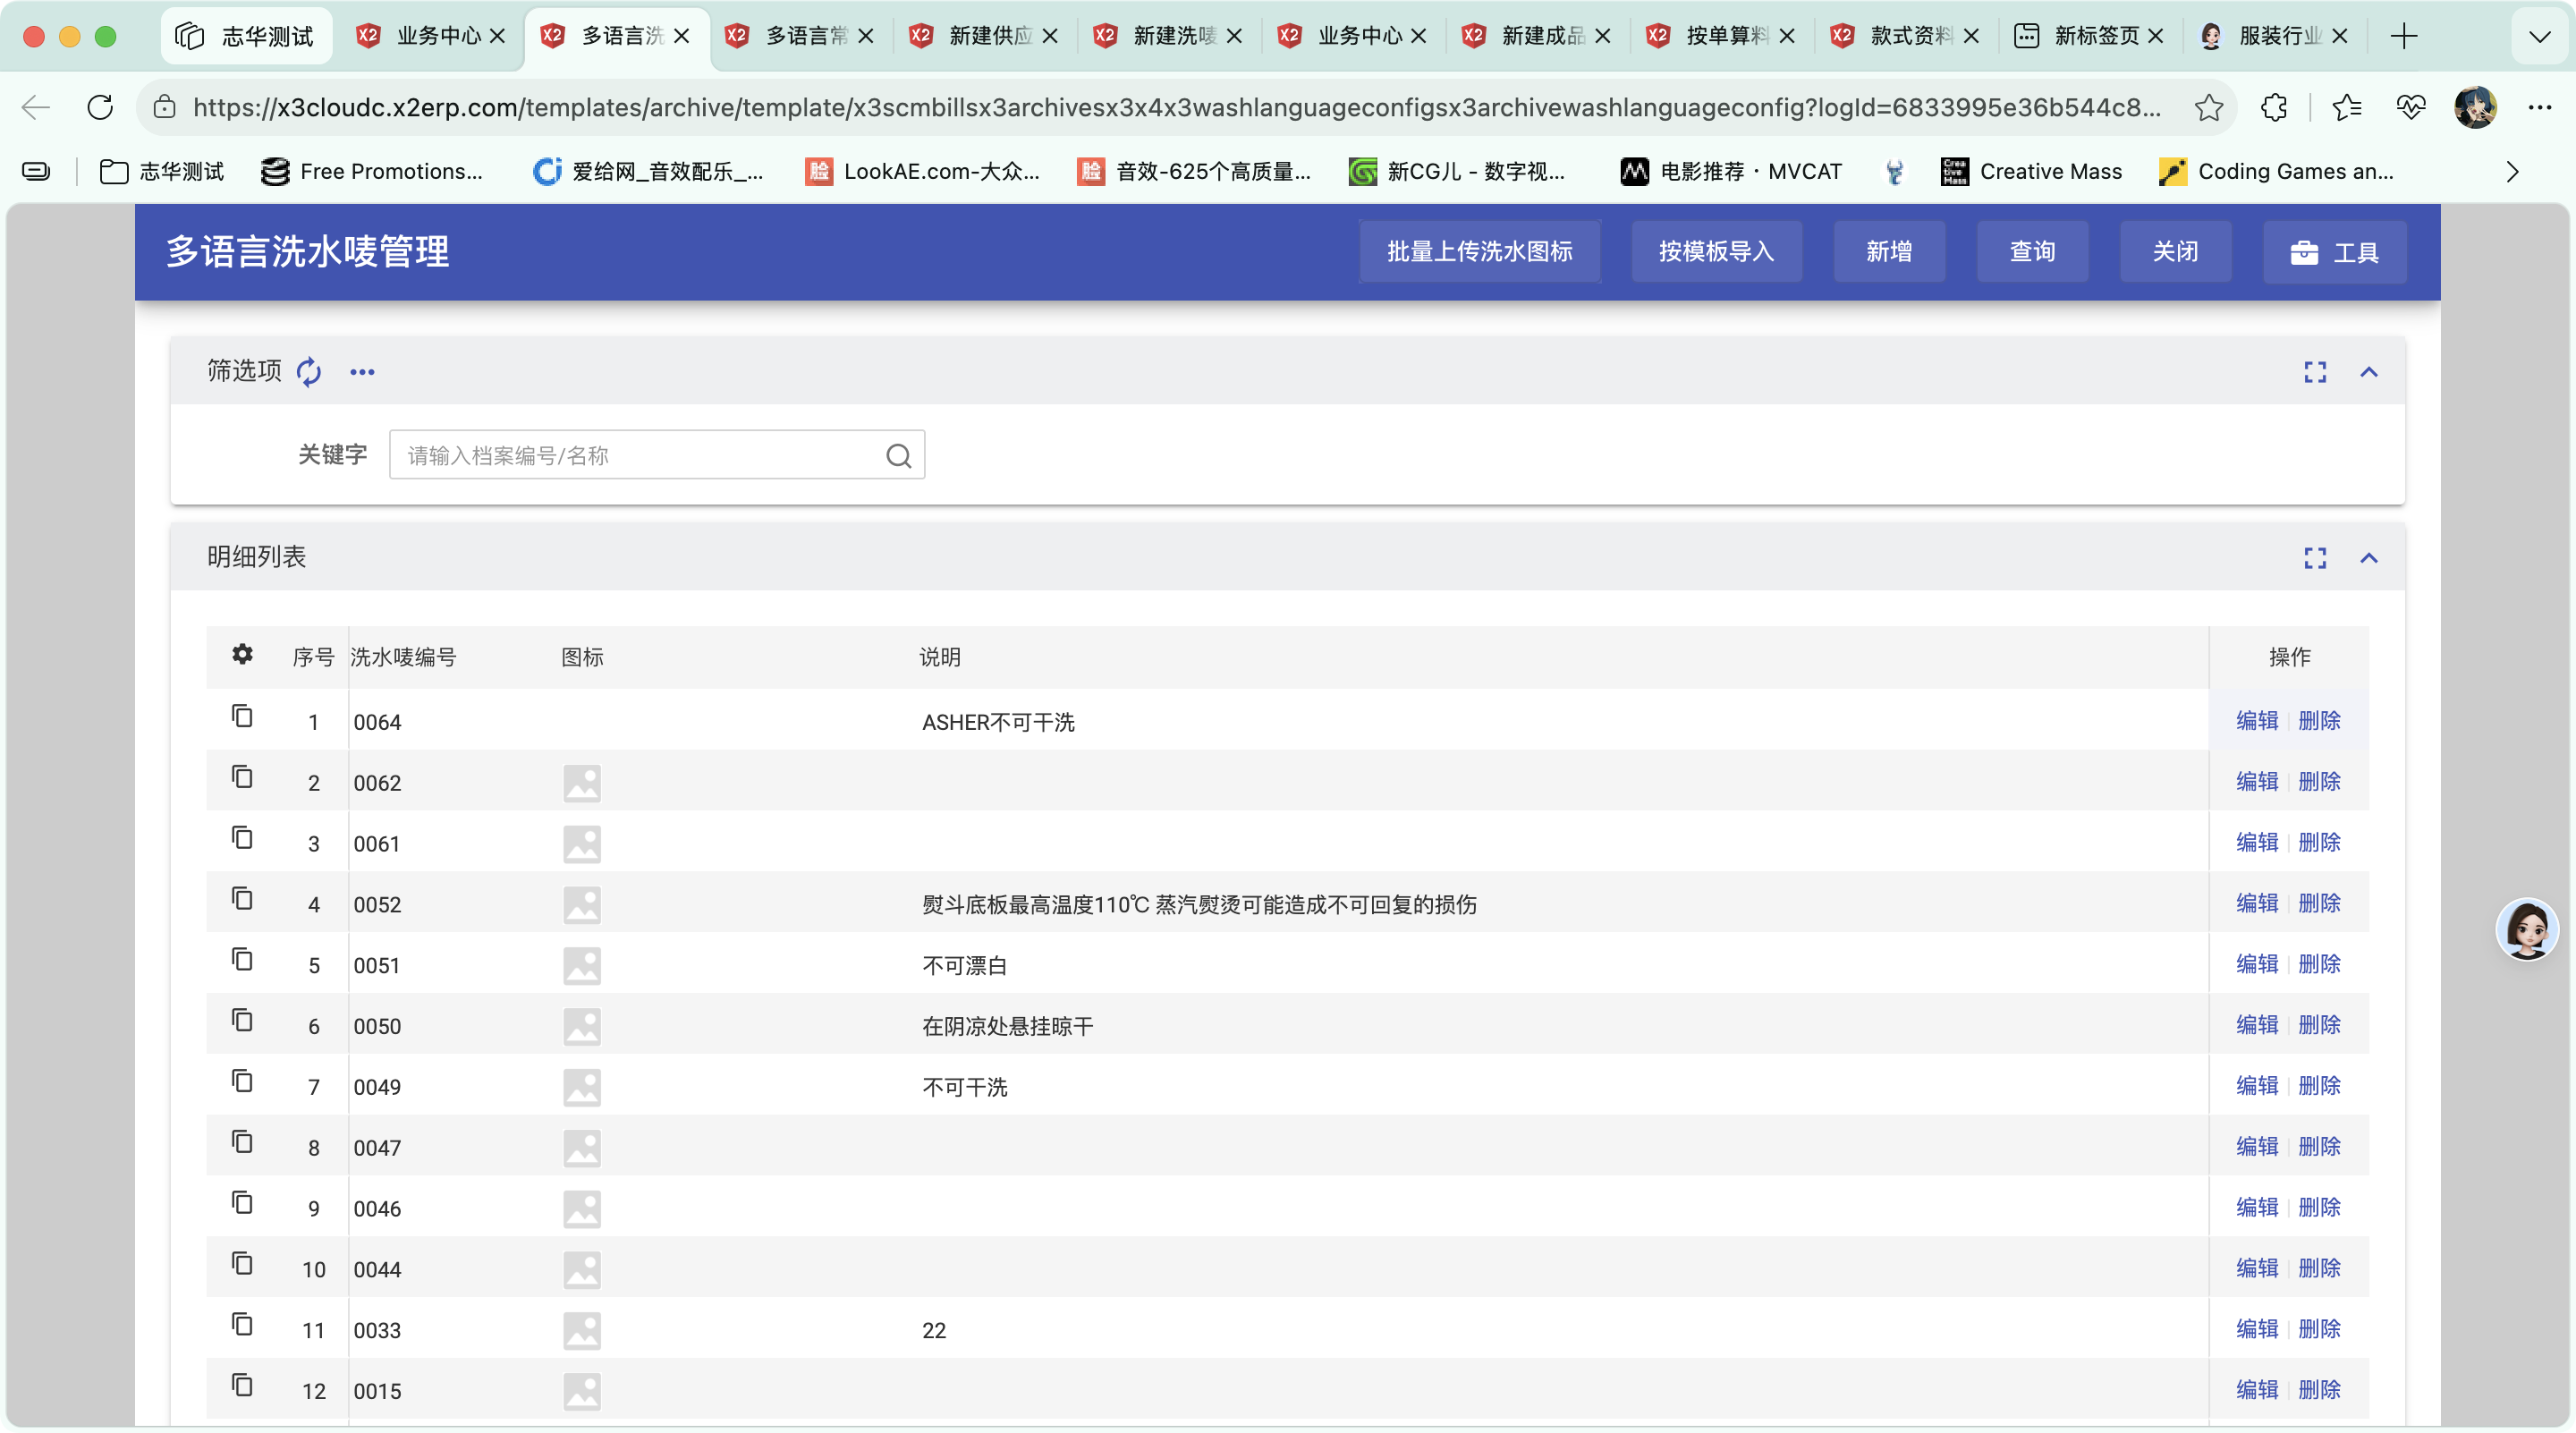The image size is (2576, 1433).
Task: Maximize the 明细列表 panel with fullscreen icon
Action: (x=2315, y=558)
